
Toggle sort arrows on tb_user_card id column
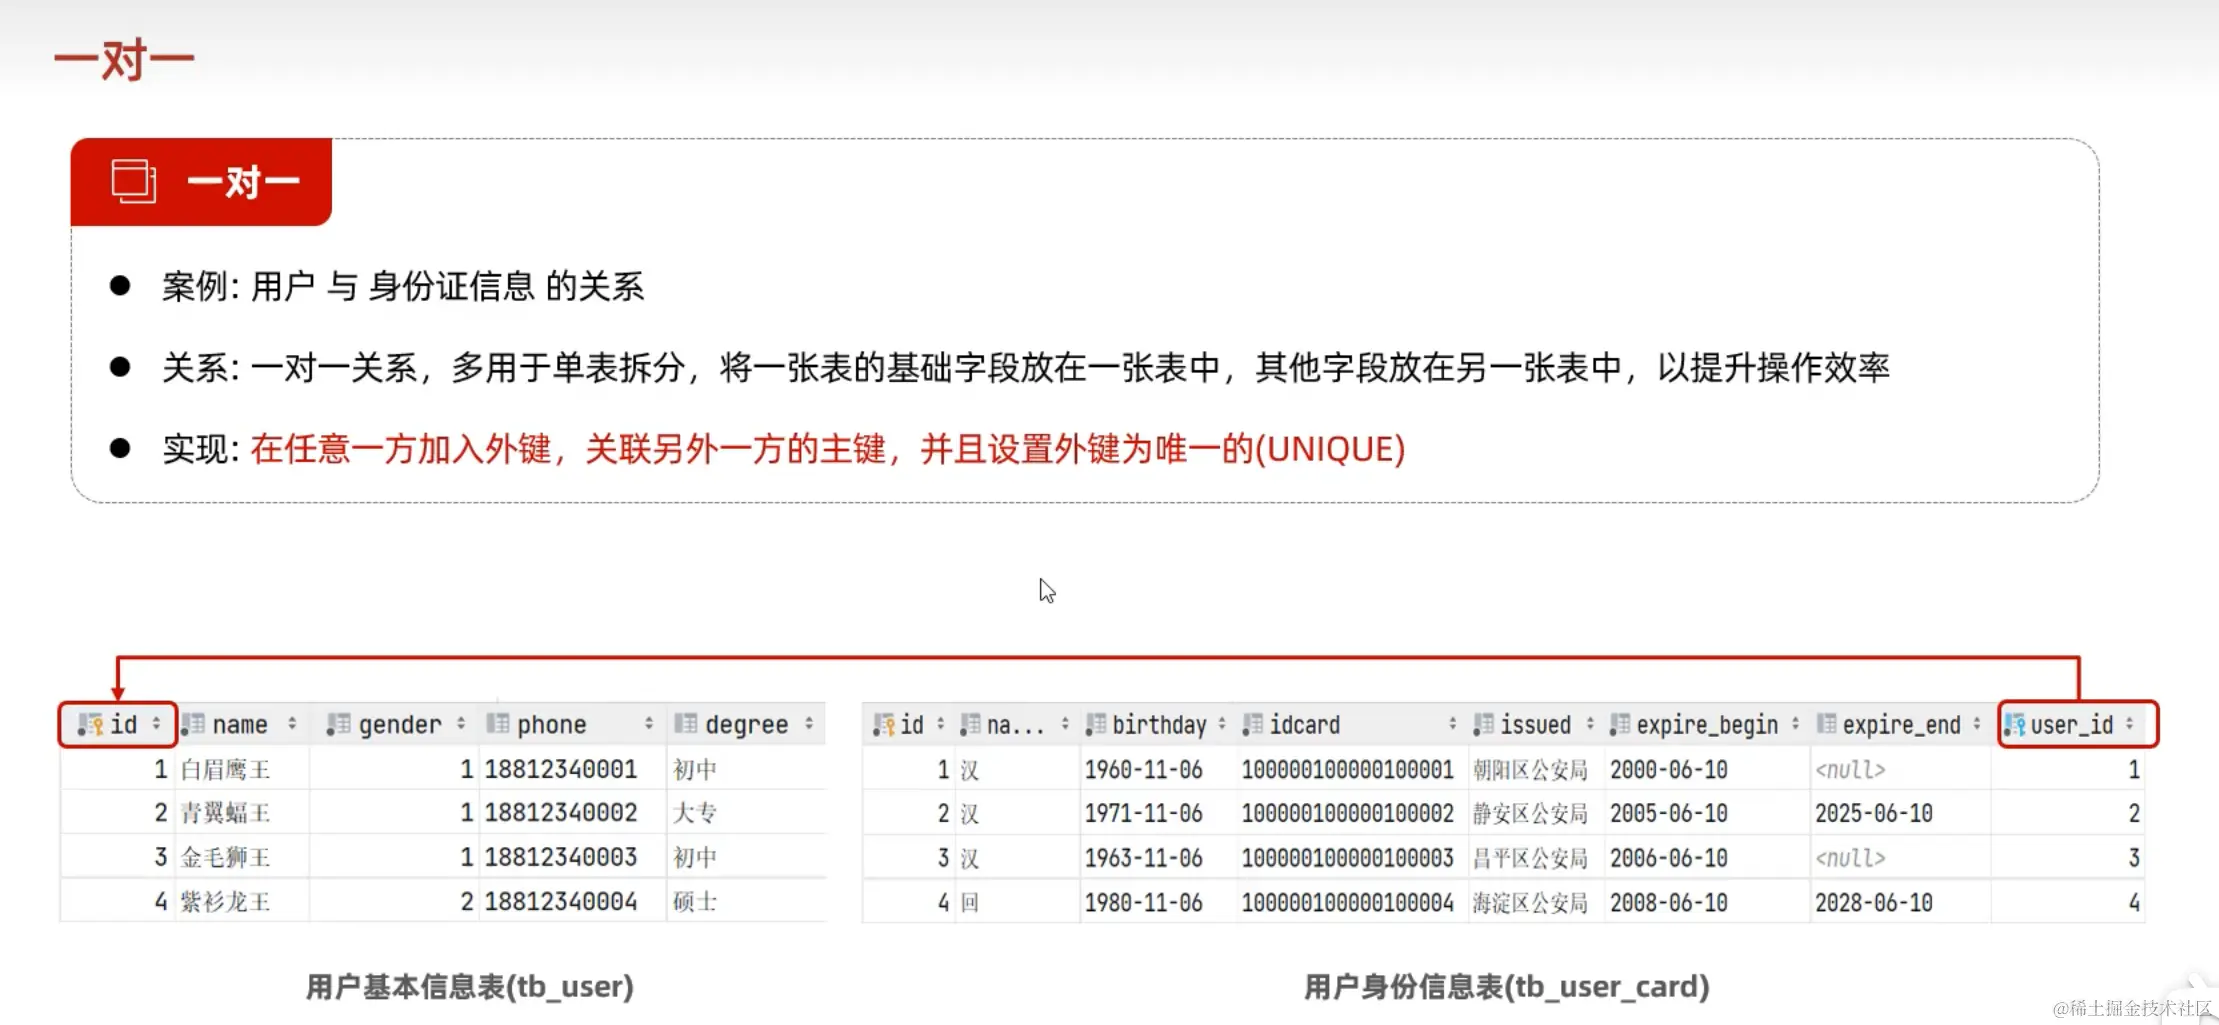940,723
